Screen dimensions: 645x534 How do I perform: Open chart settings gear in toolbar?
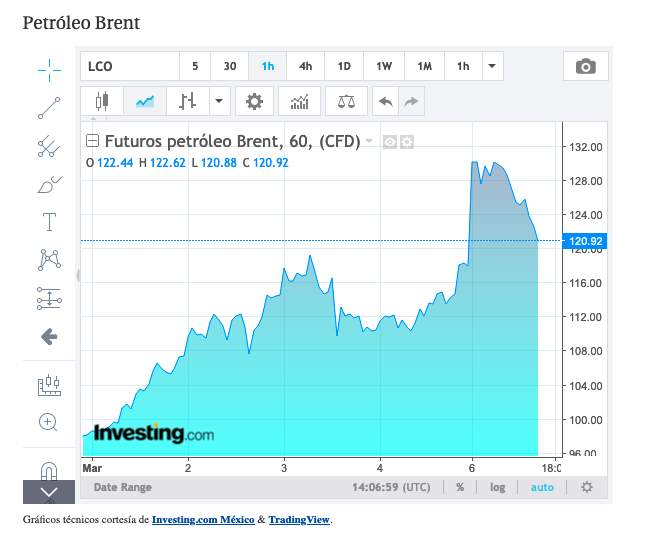(x=255, y=101)
